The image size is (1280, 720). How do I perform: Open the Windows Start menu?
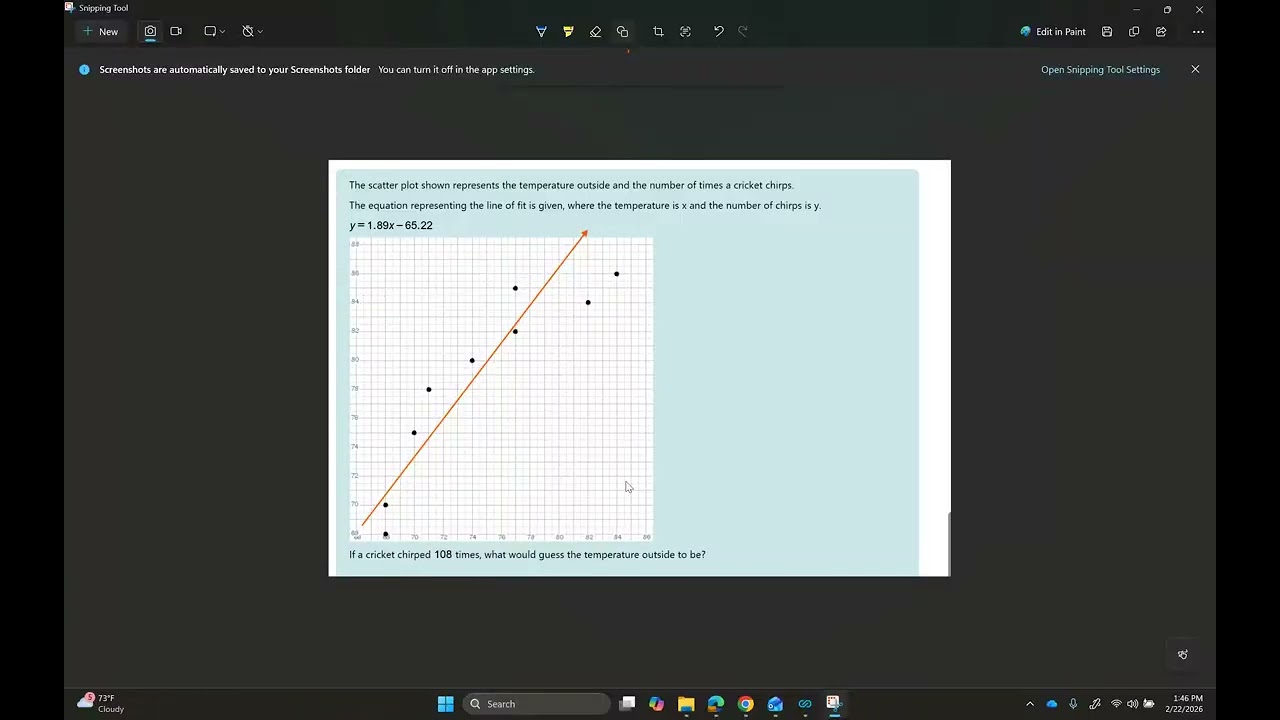coord(446,704)
